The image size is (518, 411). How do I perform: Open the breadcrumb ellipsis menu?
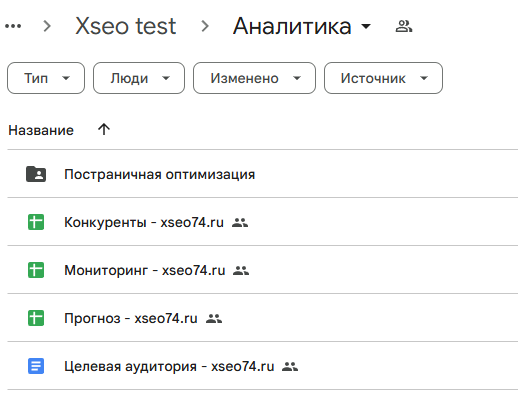point(13,26)
